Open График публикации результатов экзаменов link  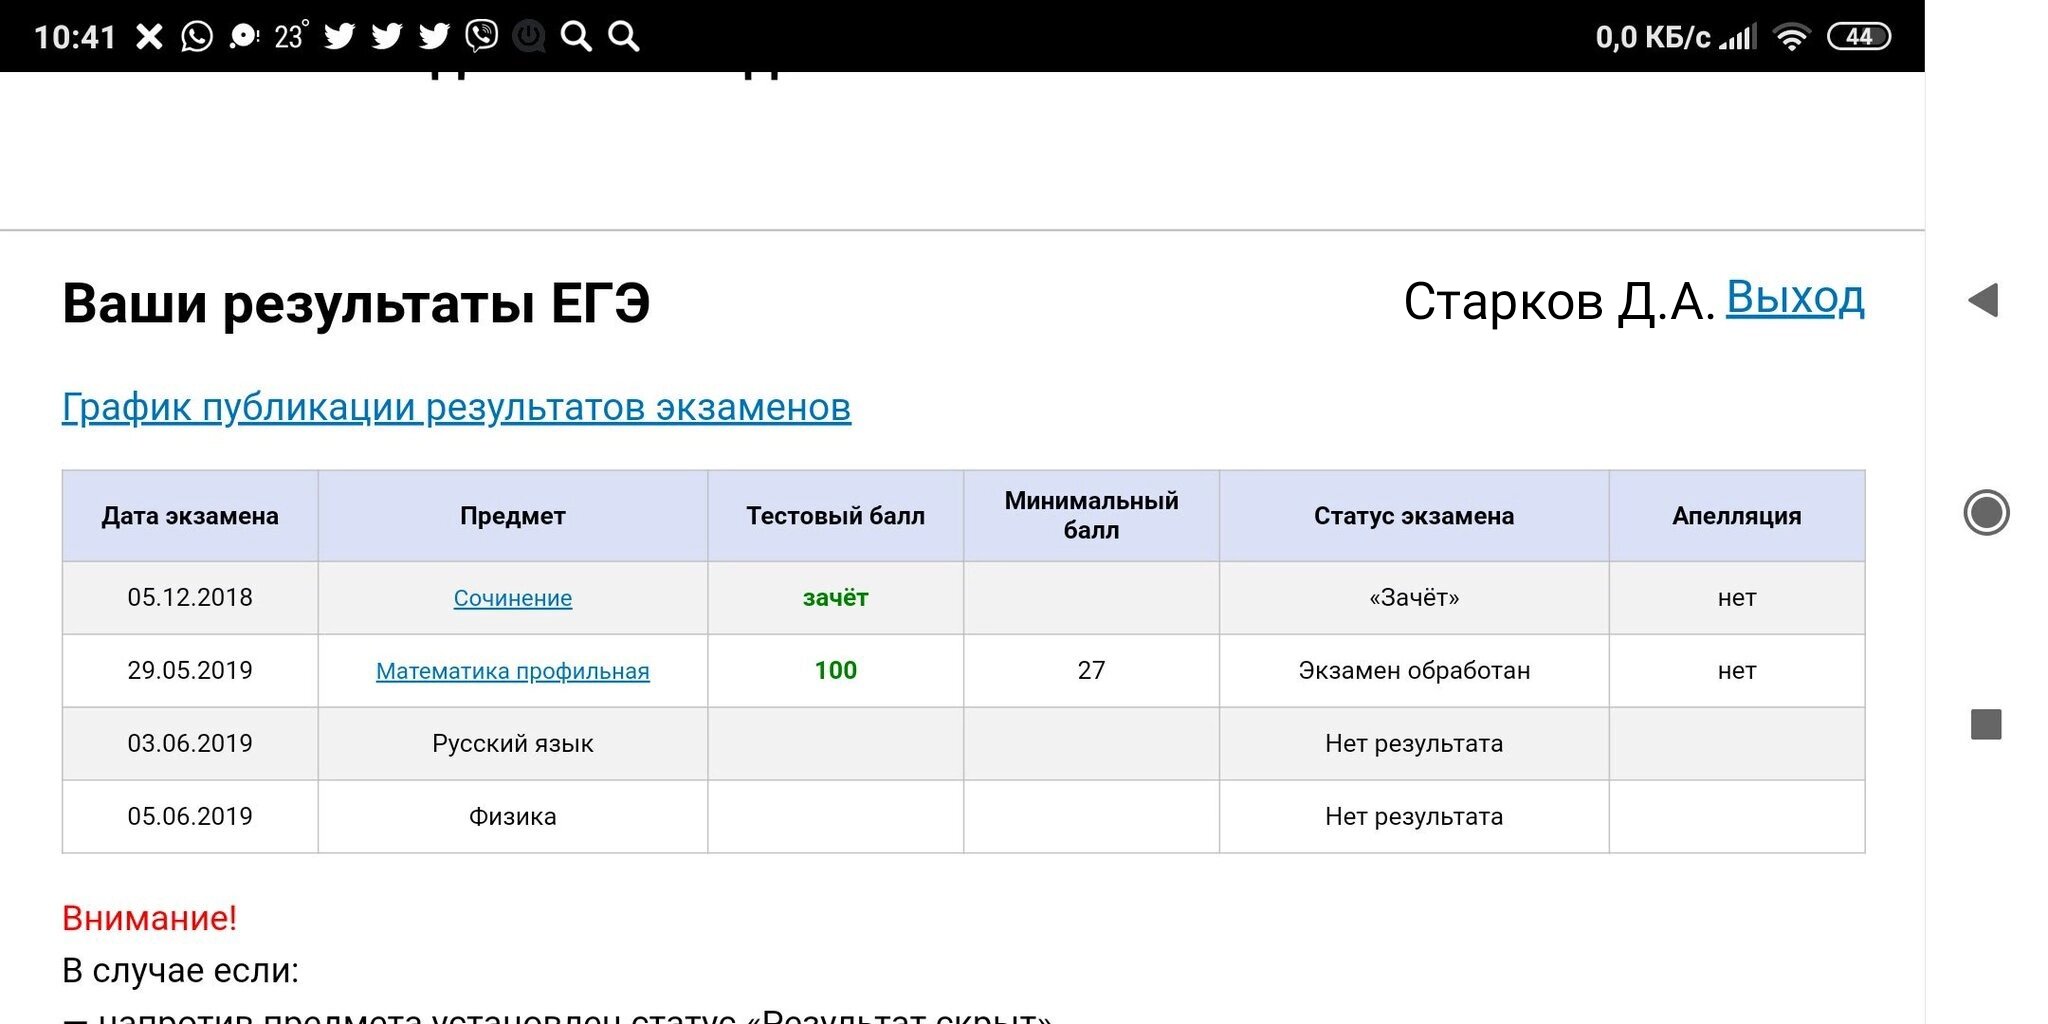point(456,407)
